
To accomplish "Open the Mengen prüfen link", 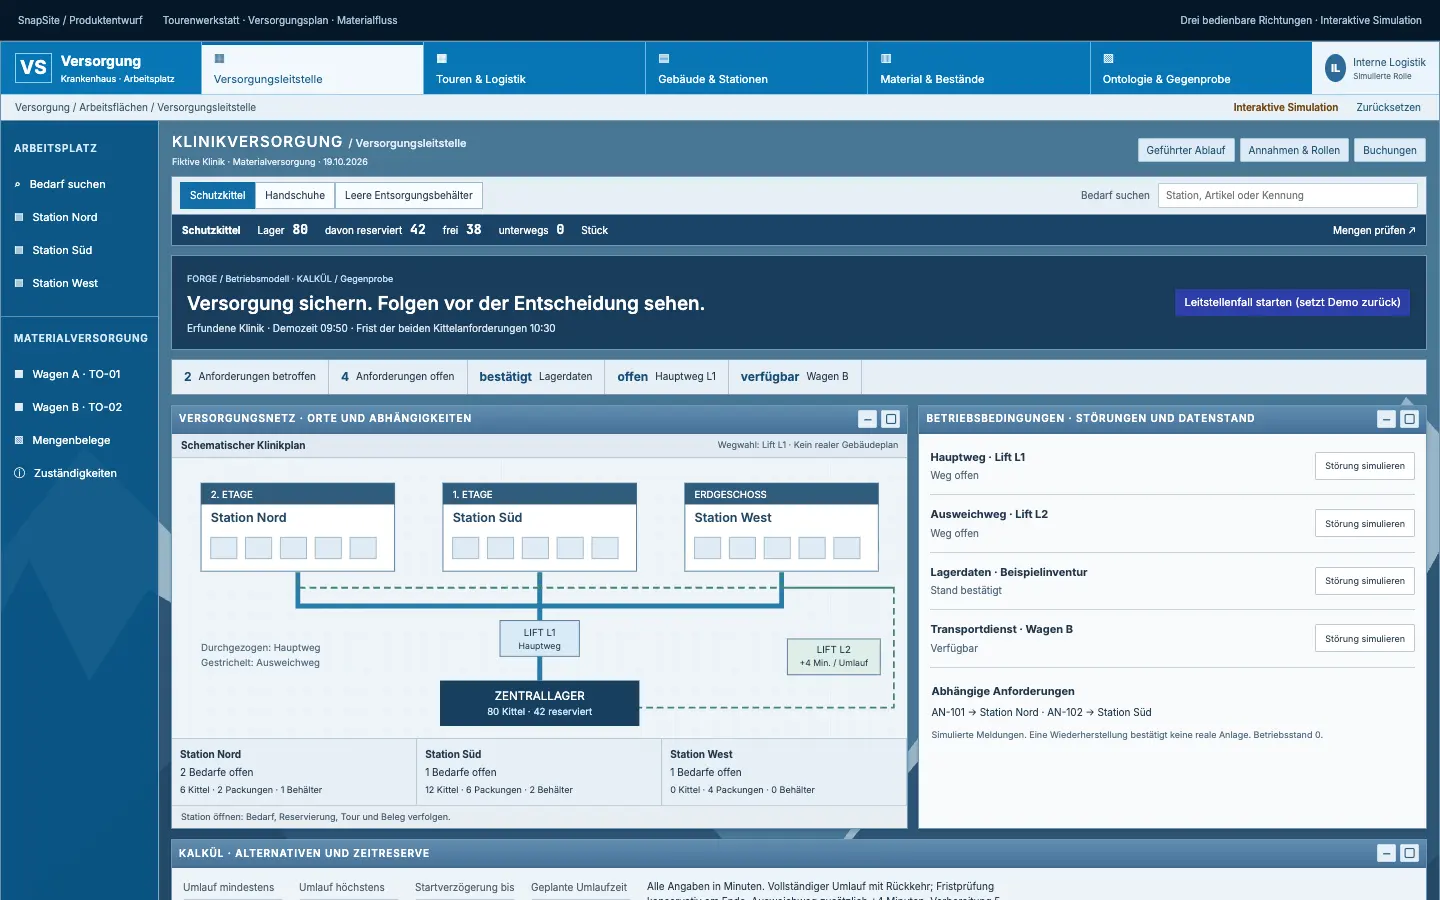I will click(1374, 230).
